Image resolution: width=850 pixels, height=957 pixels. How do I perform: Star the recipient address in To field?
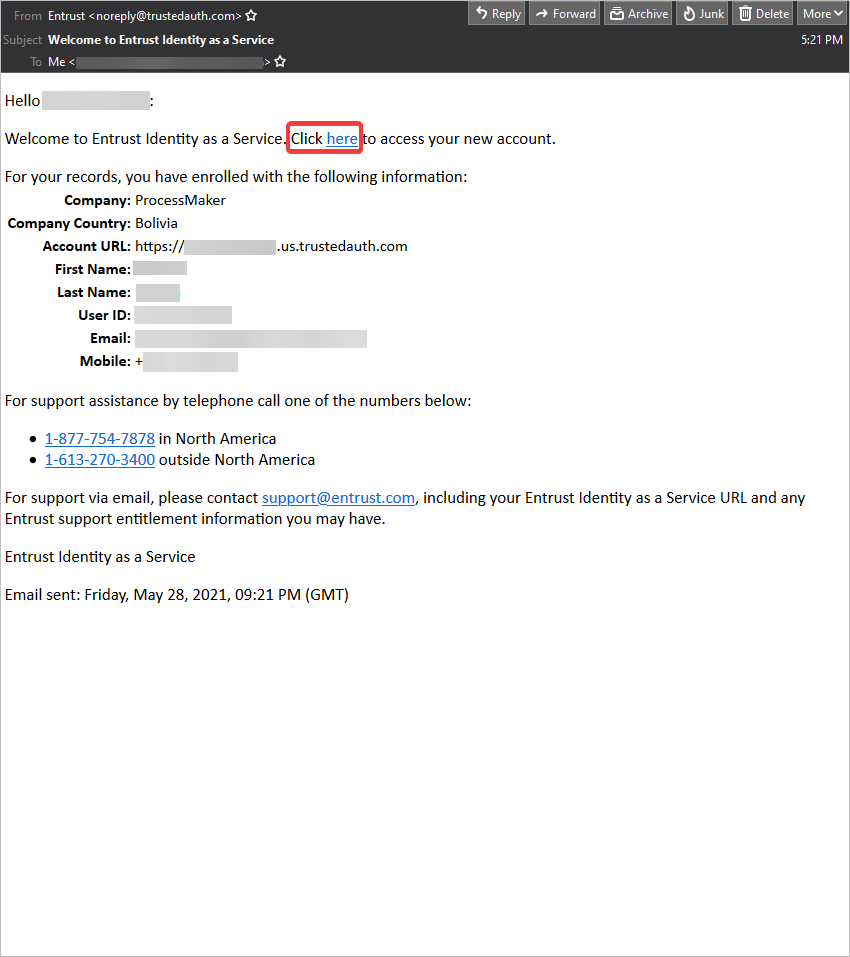[281, 62]
